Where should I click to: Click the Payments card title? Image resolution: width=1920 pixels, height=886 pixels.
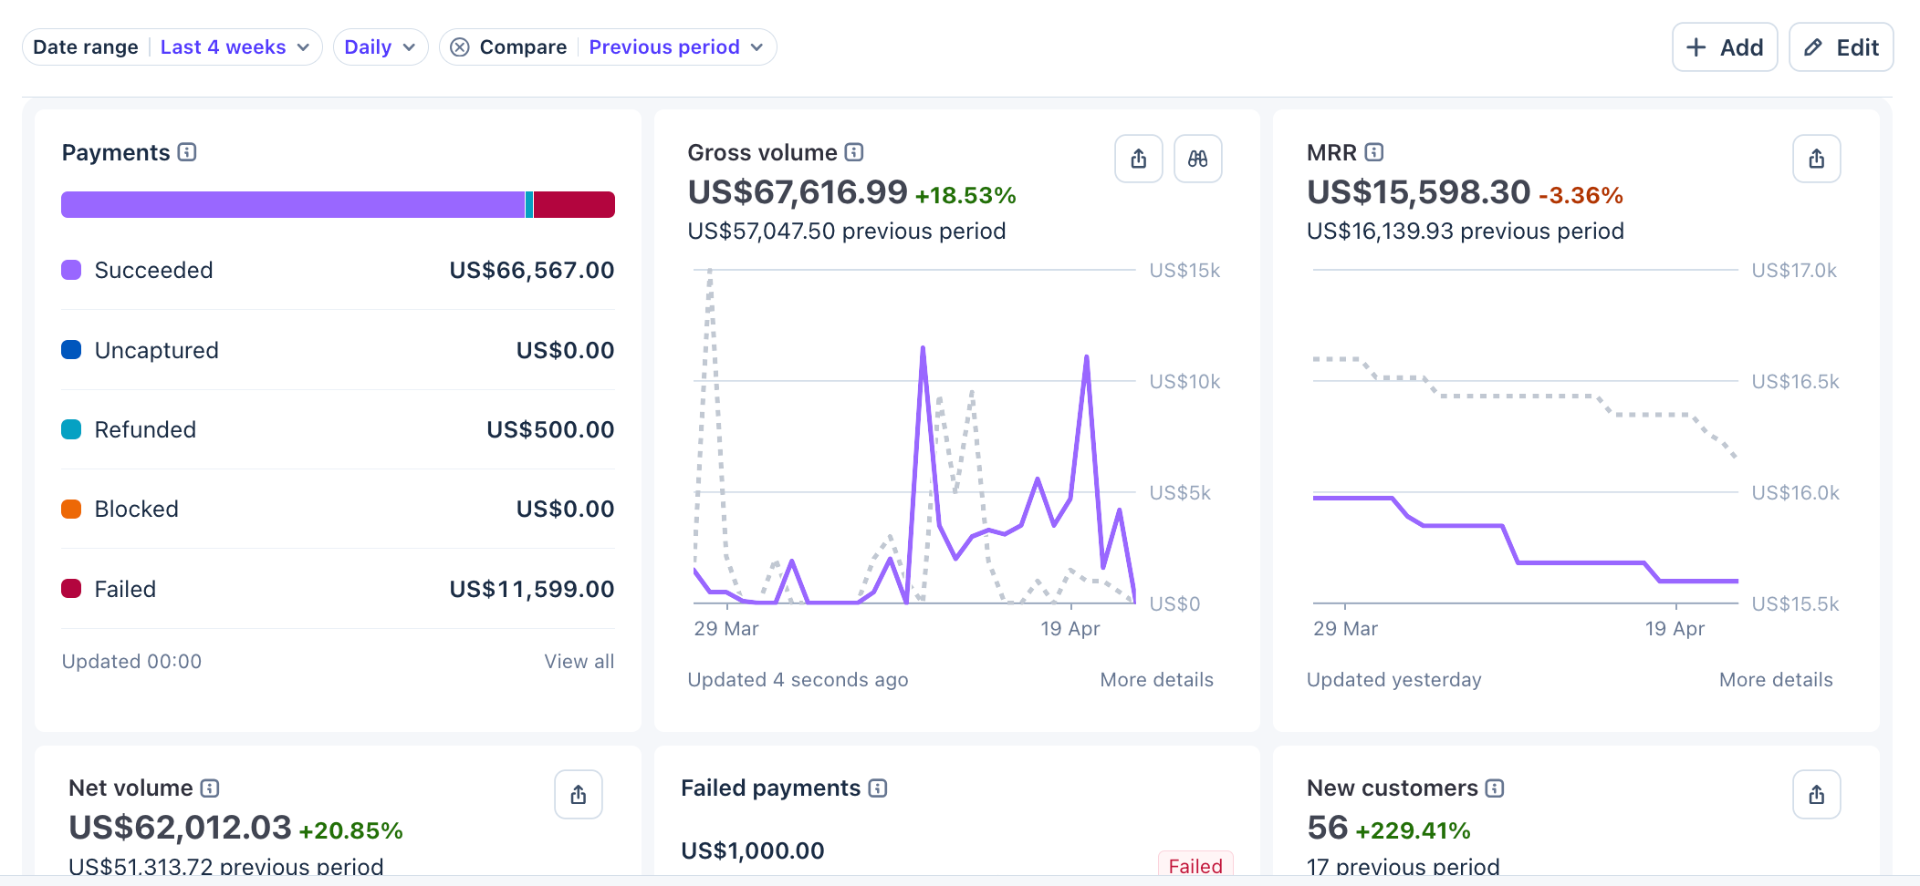(x=116, y=153)
